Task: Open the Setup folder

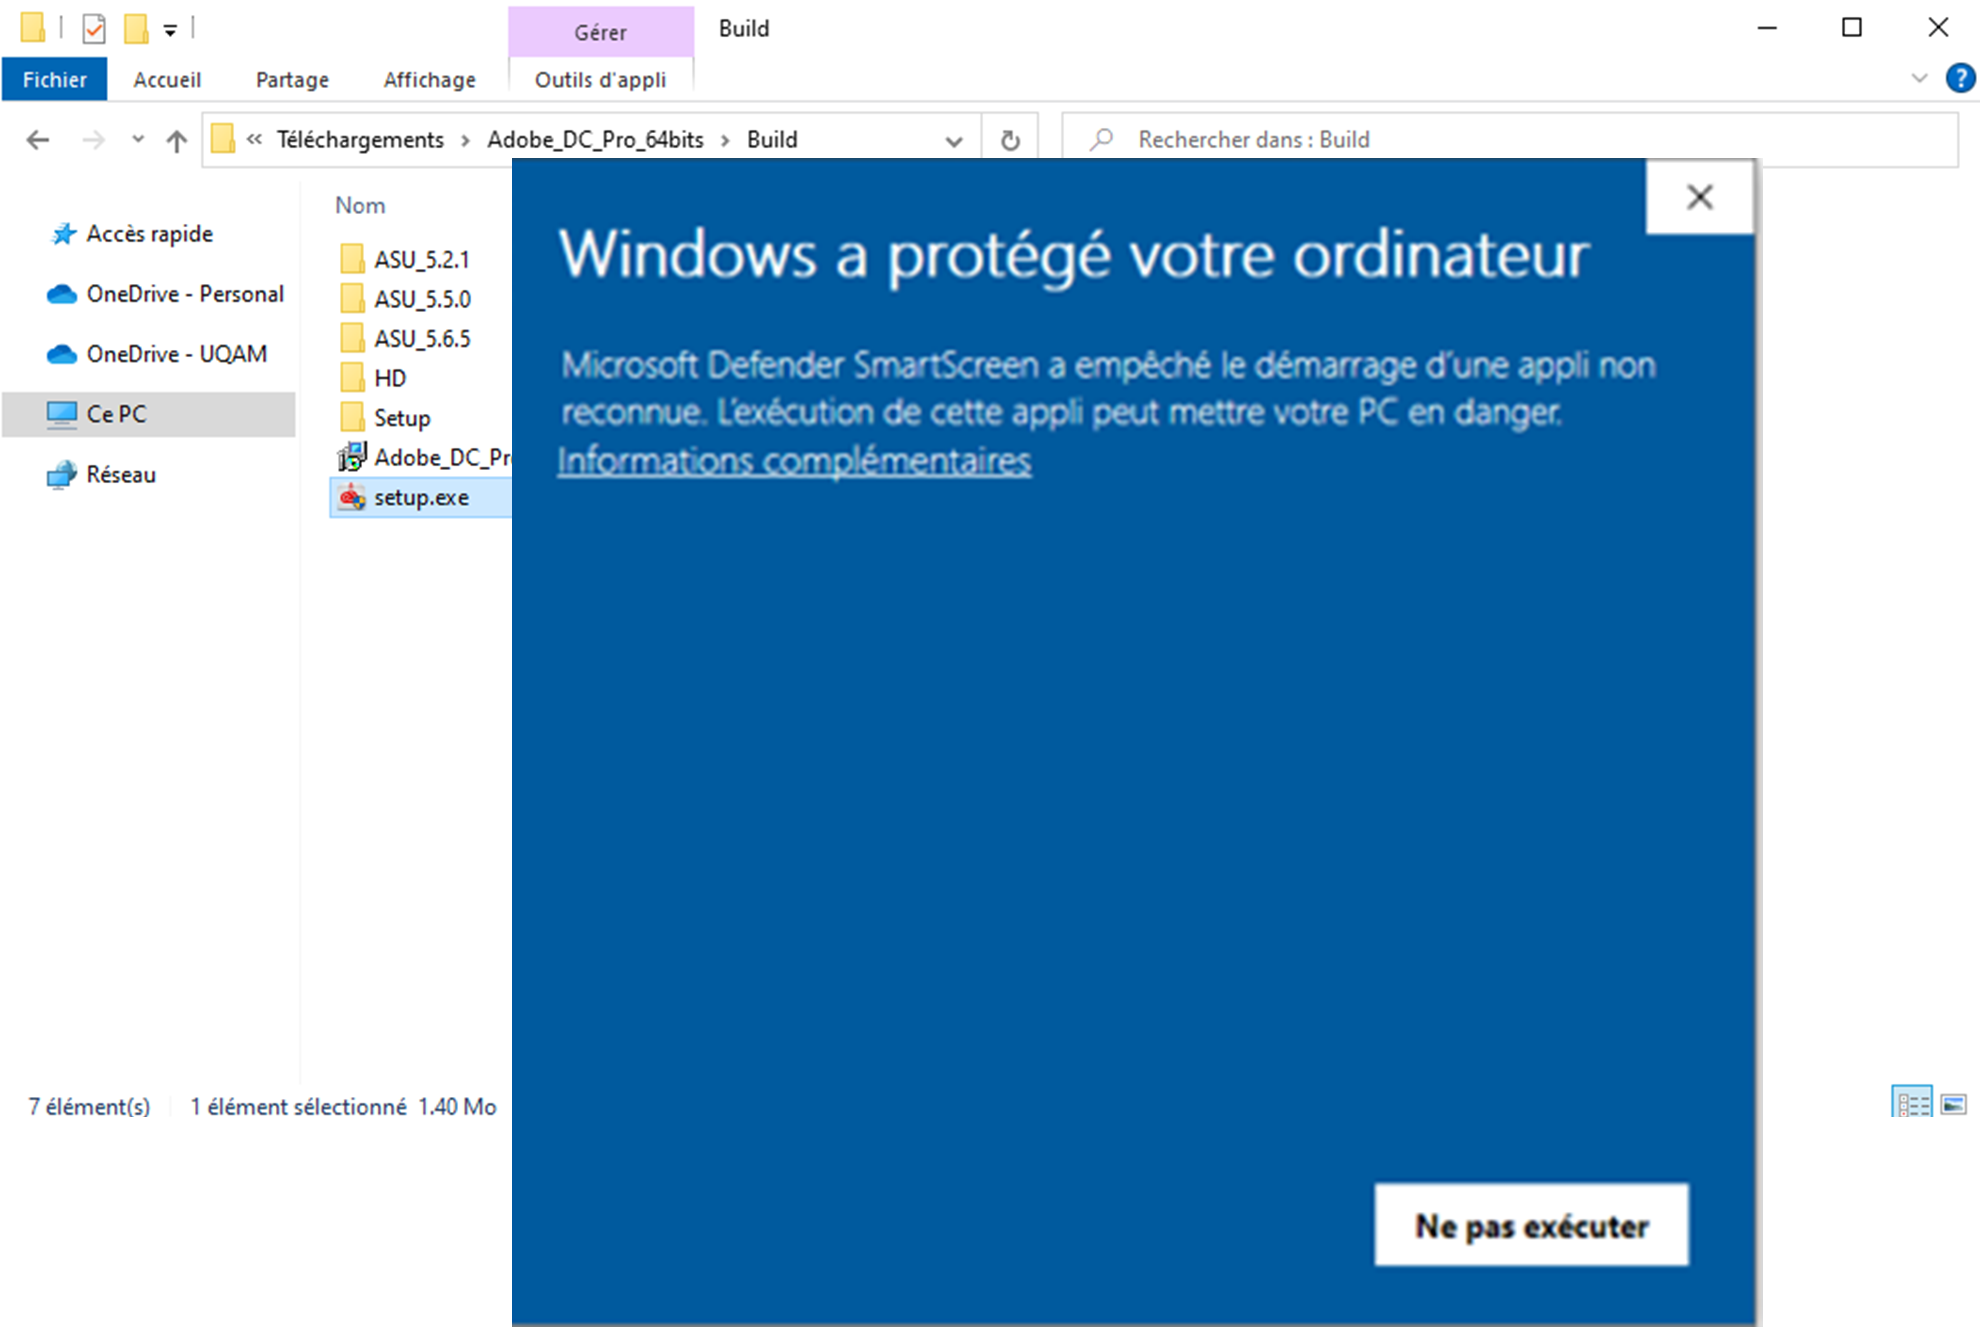Action: pos(402,418)
